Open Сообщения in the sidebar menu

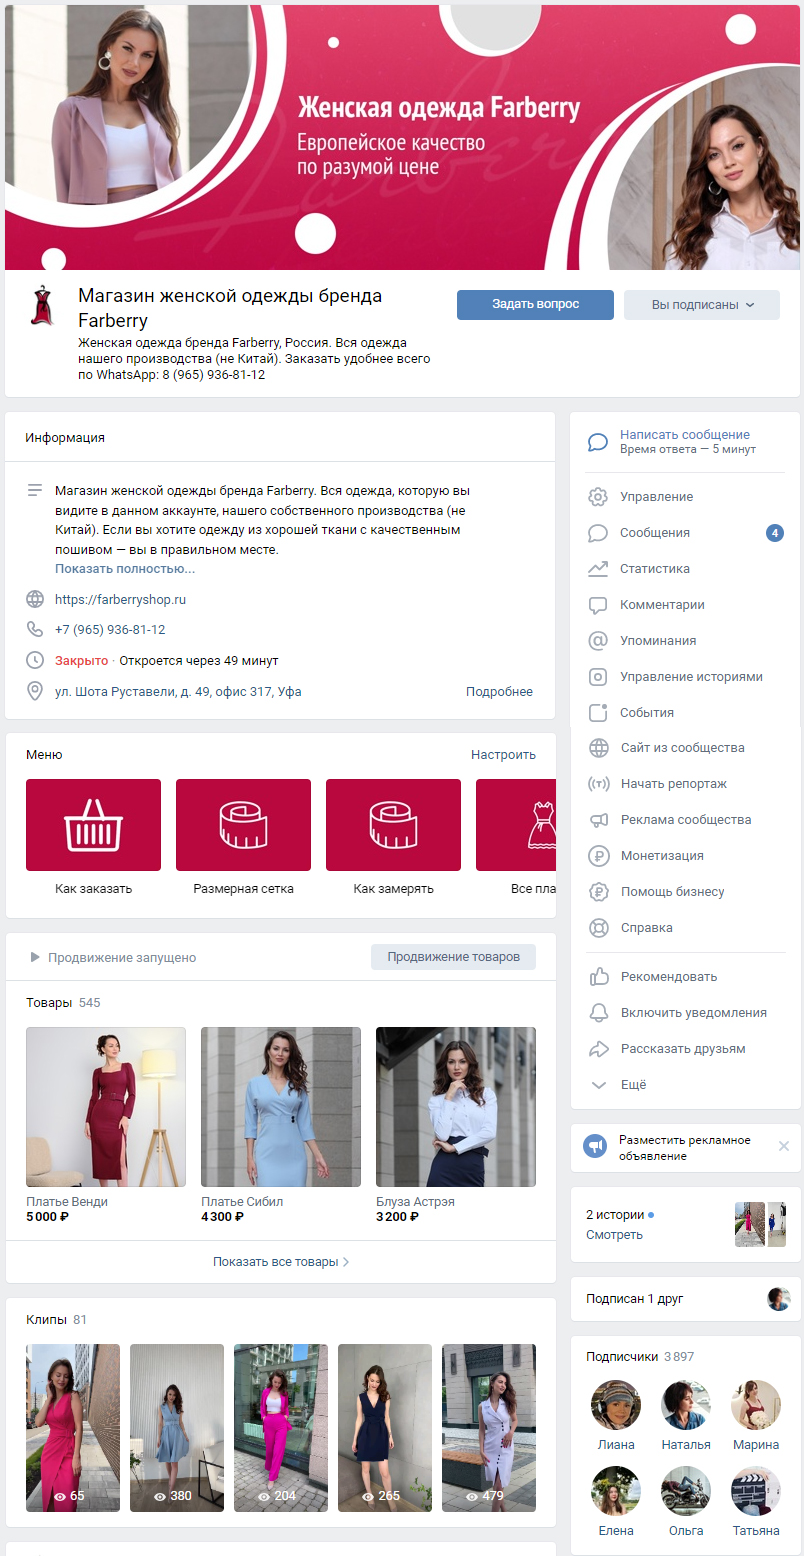655,533
